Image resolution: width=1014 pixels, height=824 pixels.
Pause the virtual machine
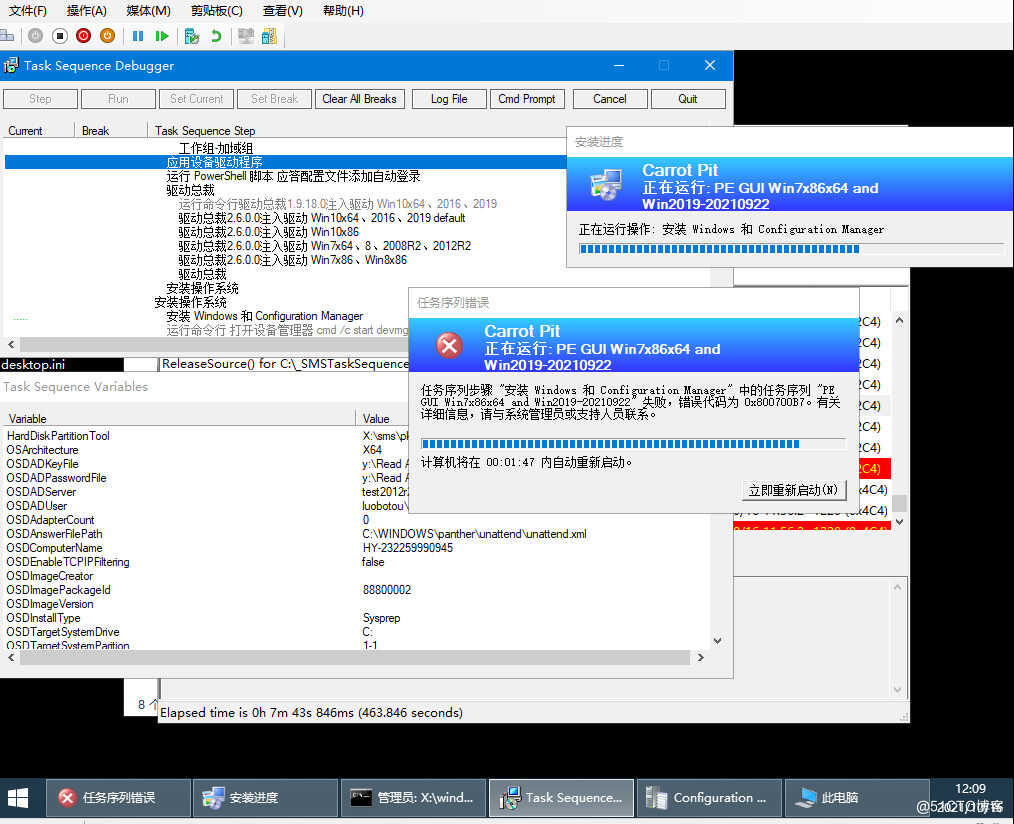(x=138, y=36)
